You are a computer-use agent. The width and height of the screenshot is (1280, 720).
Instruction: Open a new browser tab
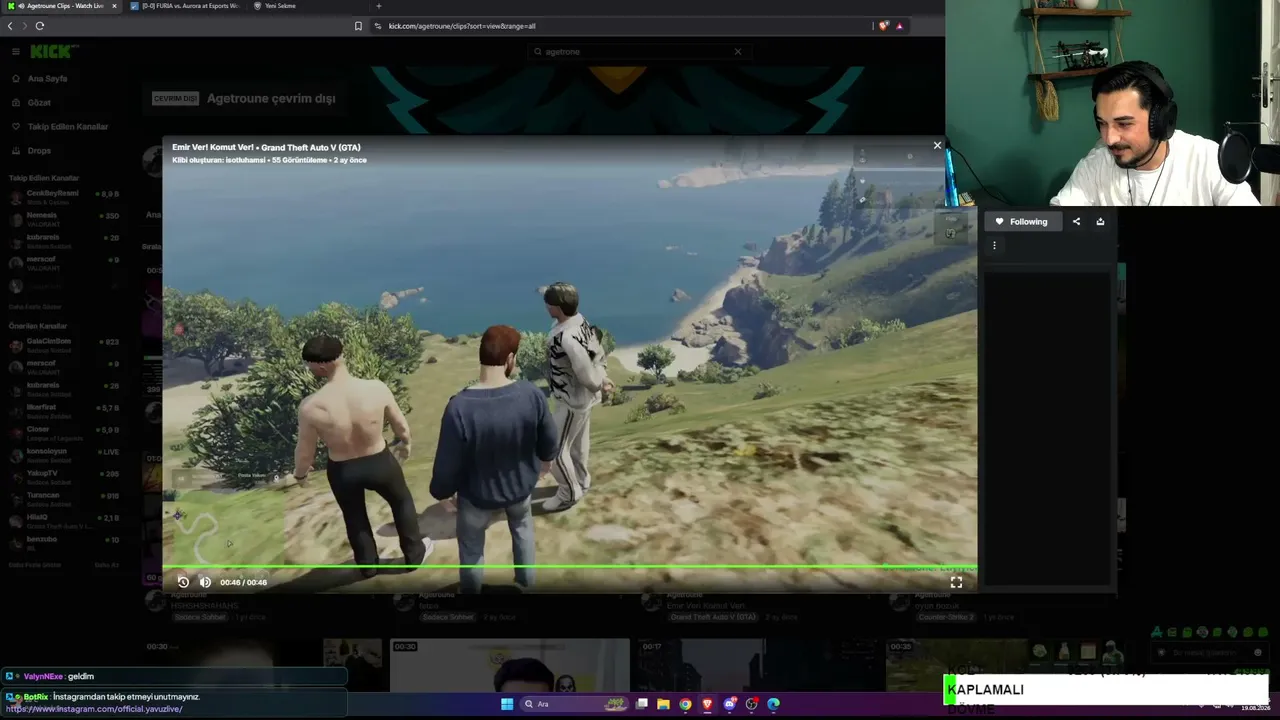[378, 6]
